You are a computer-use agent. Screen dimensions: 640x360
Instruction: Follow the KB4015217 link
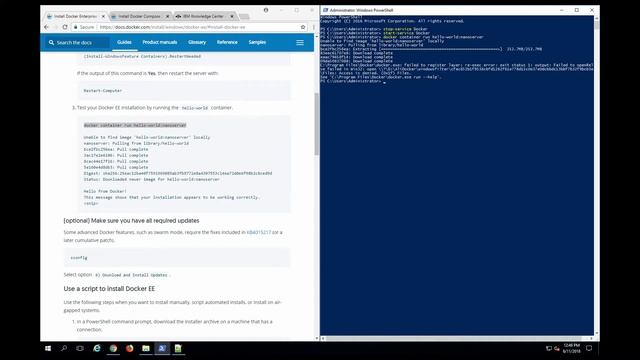(x=258, y=232)
